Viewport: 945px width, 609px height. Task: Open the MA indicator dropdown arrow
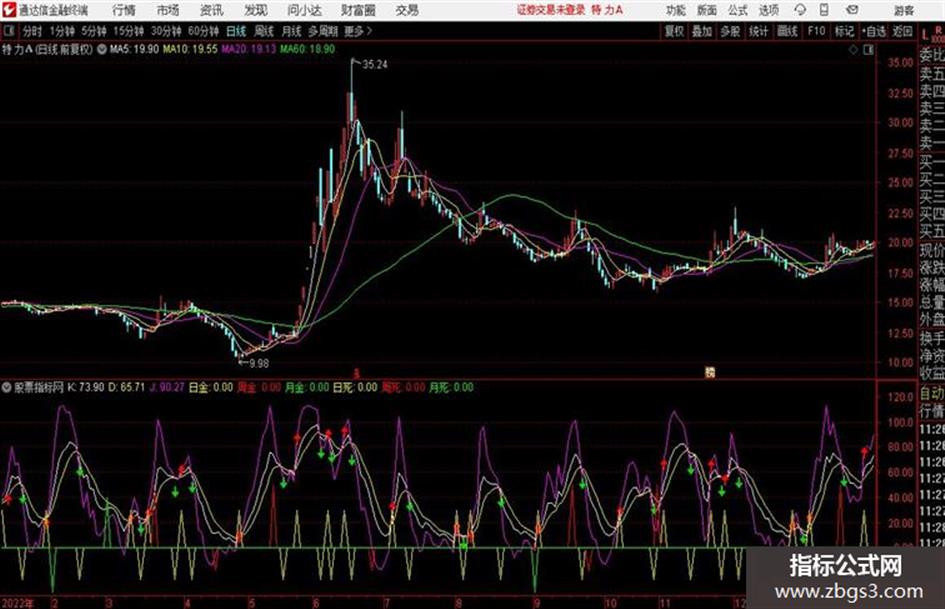click(101, 49)
